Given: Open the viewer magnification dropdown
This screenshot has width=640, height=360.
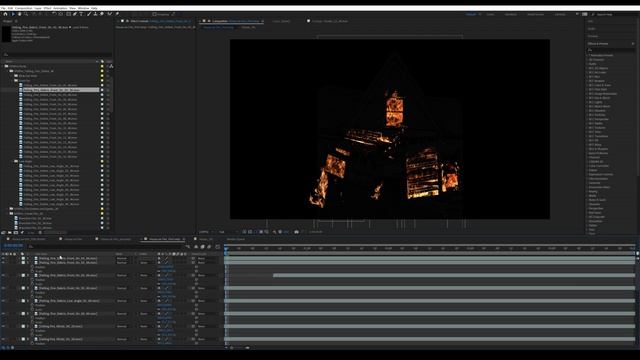Looking at the screenshot, I should [x=206, y=232].
